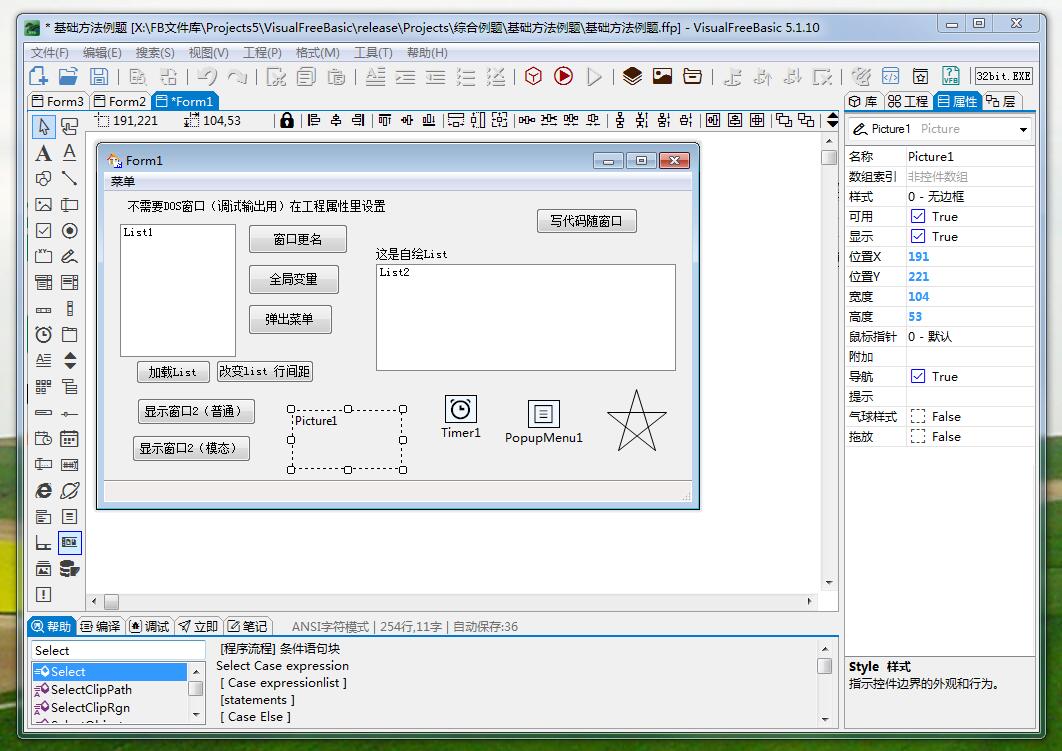1062x751 pixels.
Task: Open the 工程(P) menu
Action: point(262,53)
